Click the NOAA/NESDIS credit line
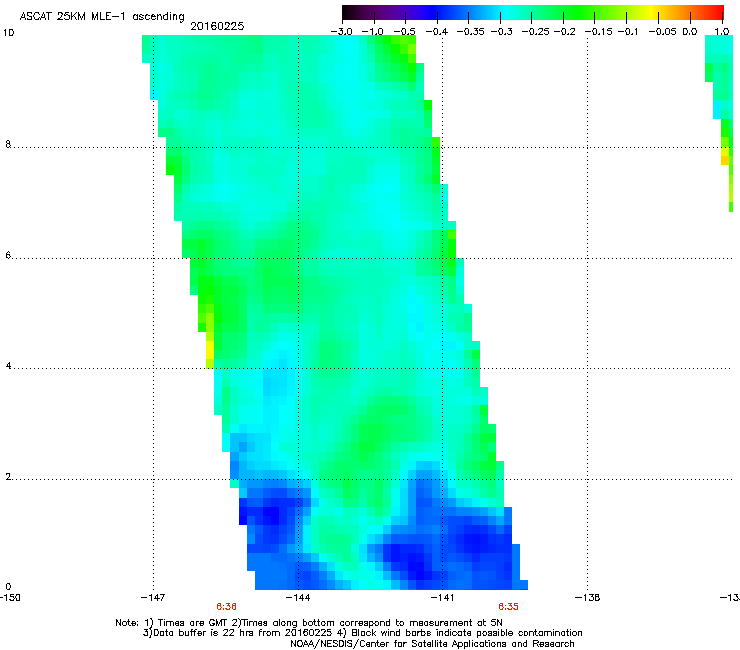 pyautogui.click(x=432, y=644)
